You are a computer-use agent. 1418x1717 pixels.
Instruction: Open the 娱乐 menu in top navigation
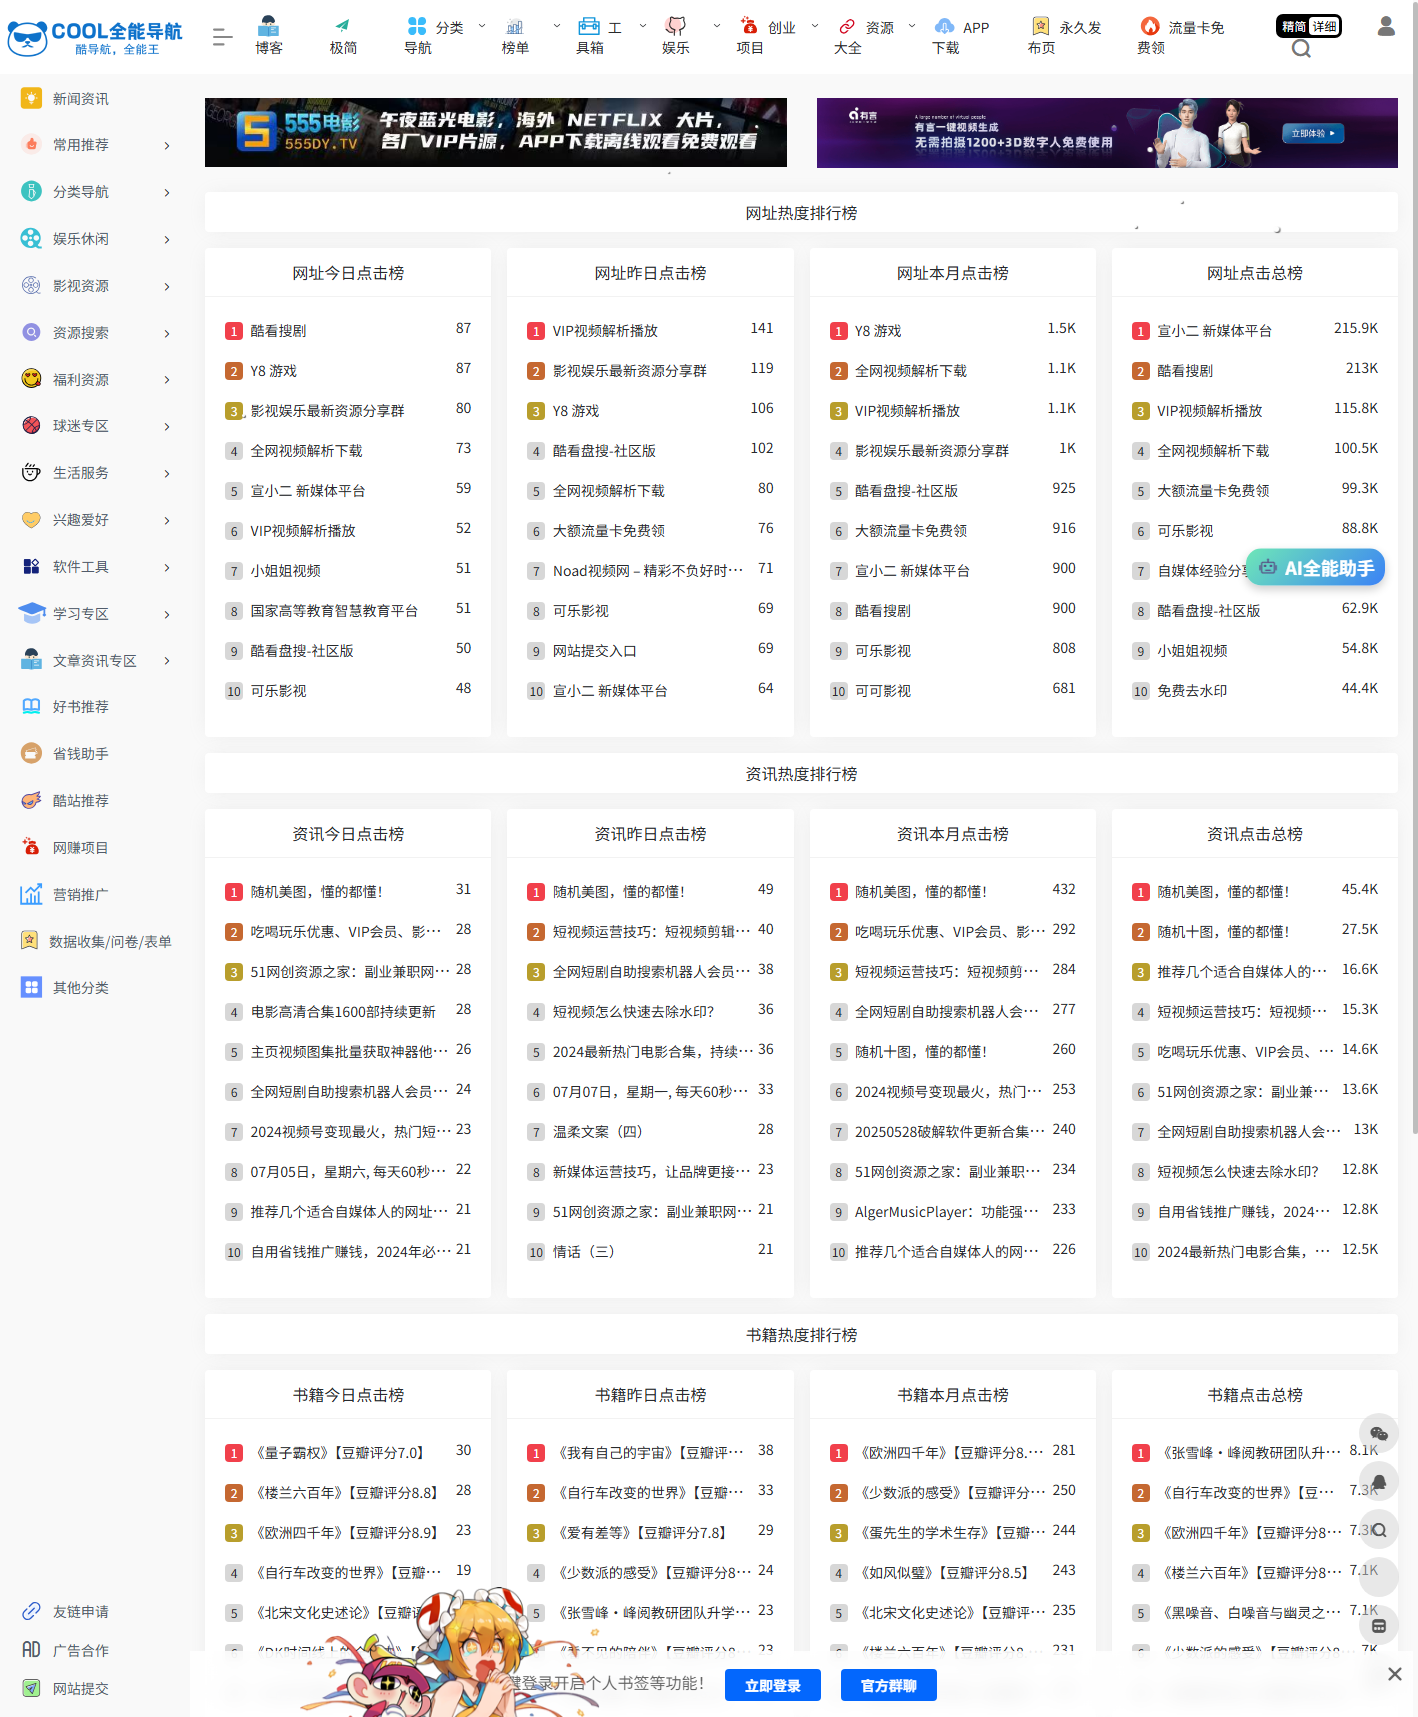(677, 37)
